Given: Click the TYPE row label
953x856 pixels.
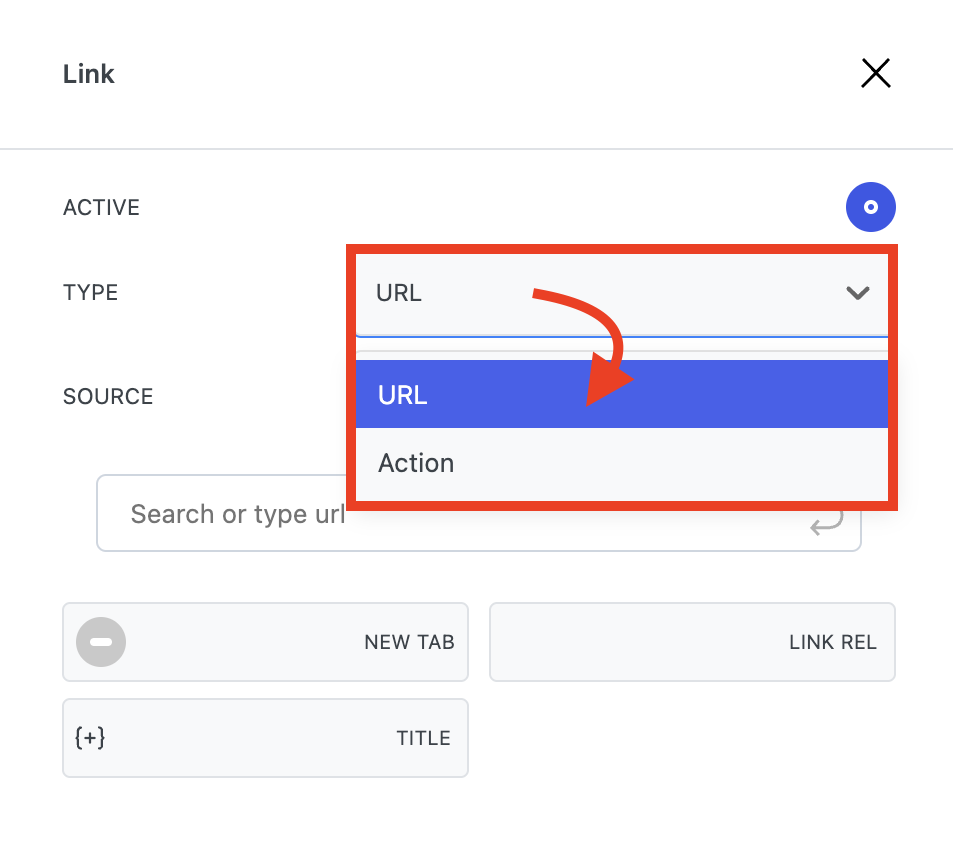Looking at the screenshot, I should (x=90, y=293).
